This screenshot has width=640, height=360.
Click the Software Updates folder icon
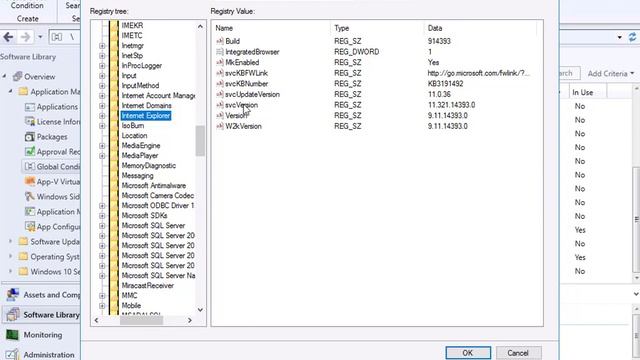pyautogui.click(x=23, y=242)
